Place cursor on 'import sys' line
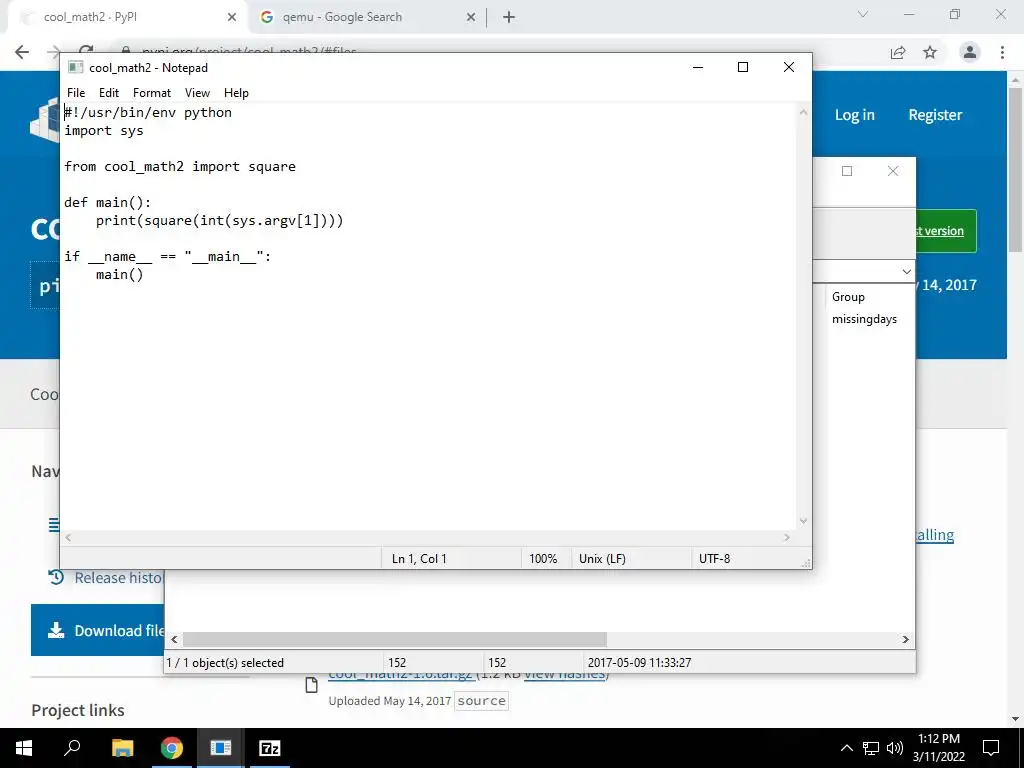1024x768 pixels. click(x=104, y=131)
